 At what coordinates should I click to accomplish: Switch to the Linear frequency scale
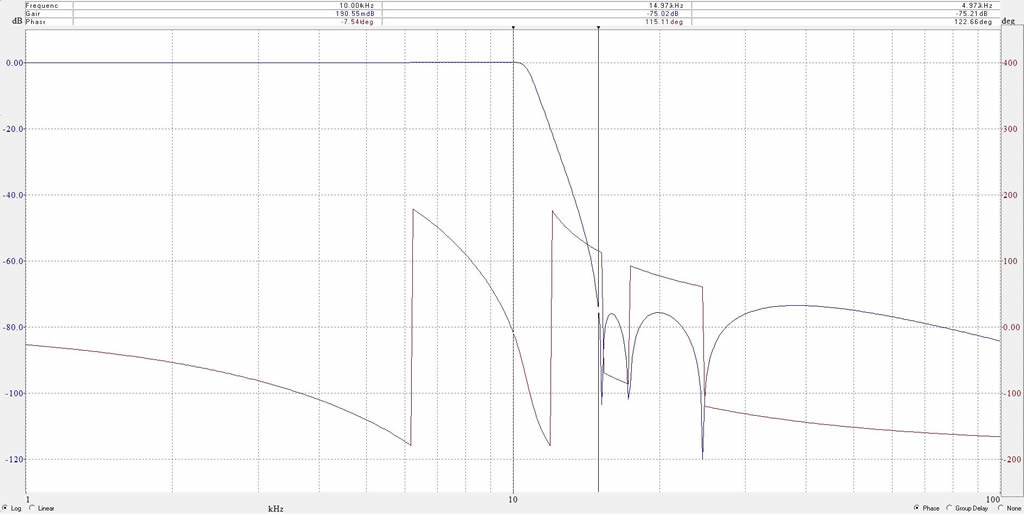tap(32, 507)
